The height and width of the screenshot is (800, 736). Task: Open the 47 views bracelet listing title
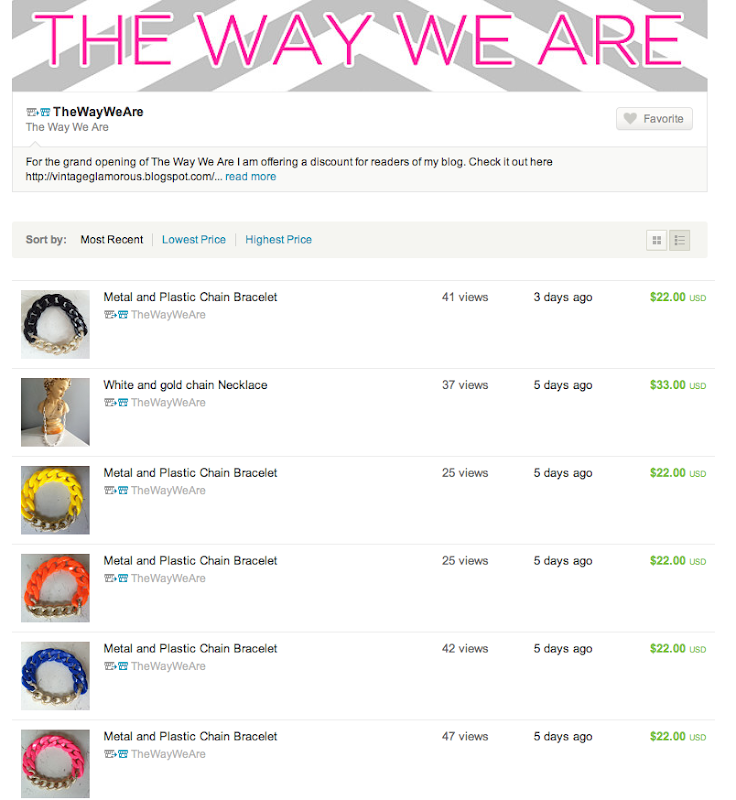[x=190, y=736]
